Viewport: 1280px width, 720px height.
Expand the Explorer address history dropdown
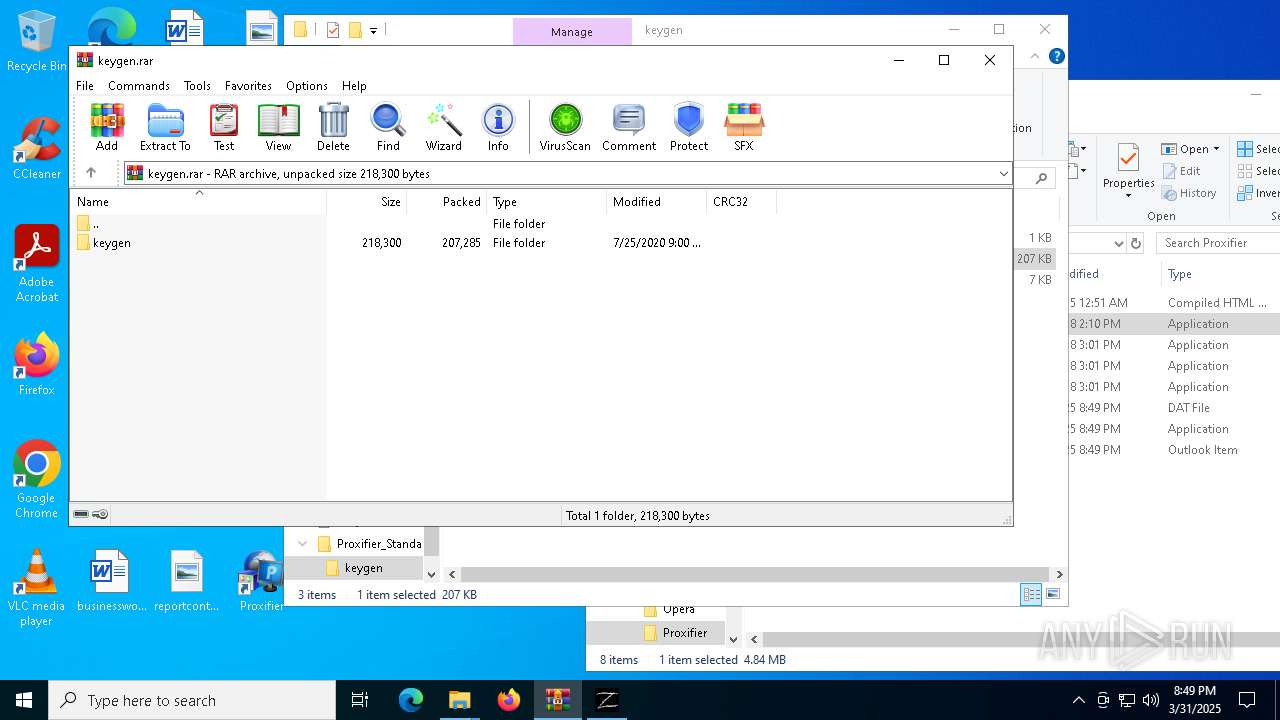click(x=1118, y=243)
